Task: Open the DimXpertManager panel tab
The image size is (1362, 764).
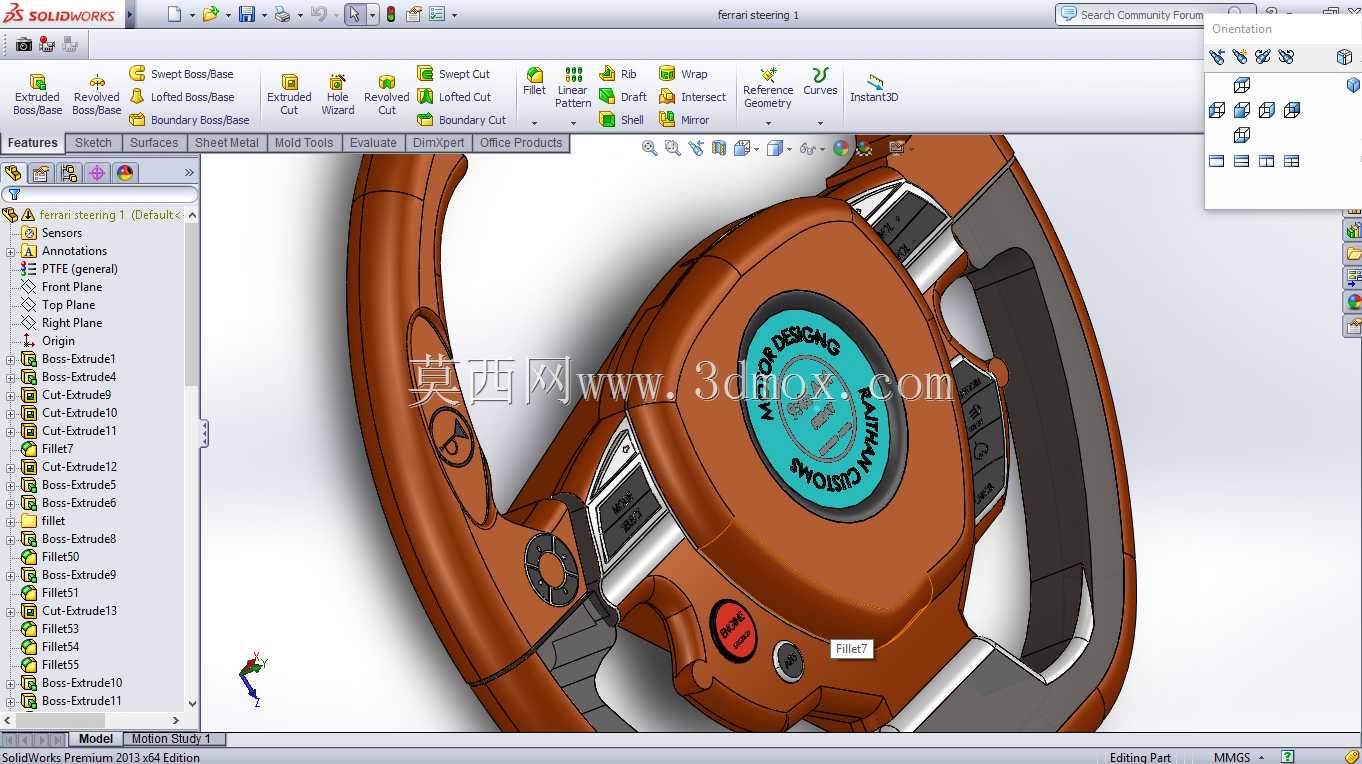Action: (97, 173)
